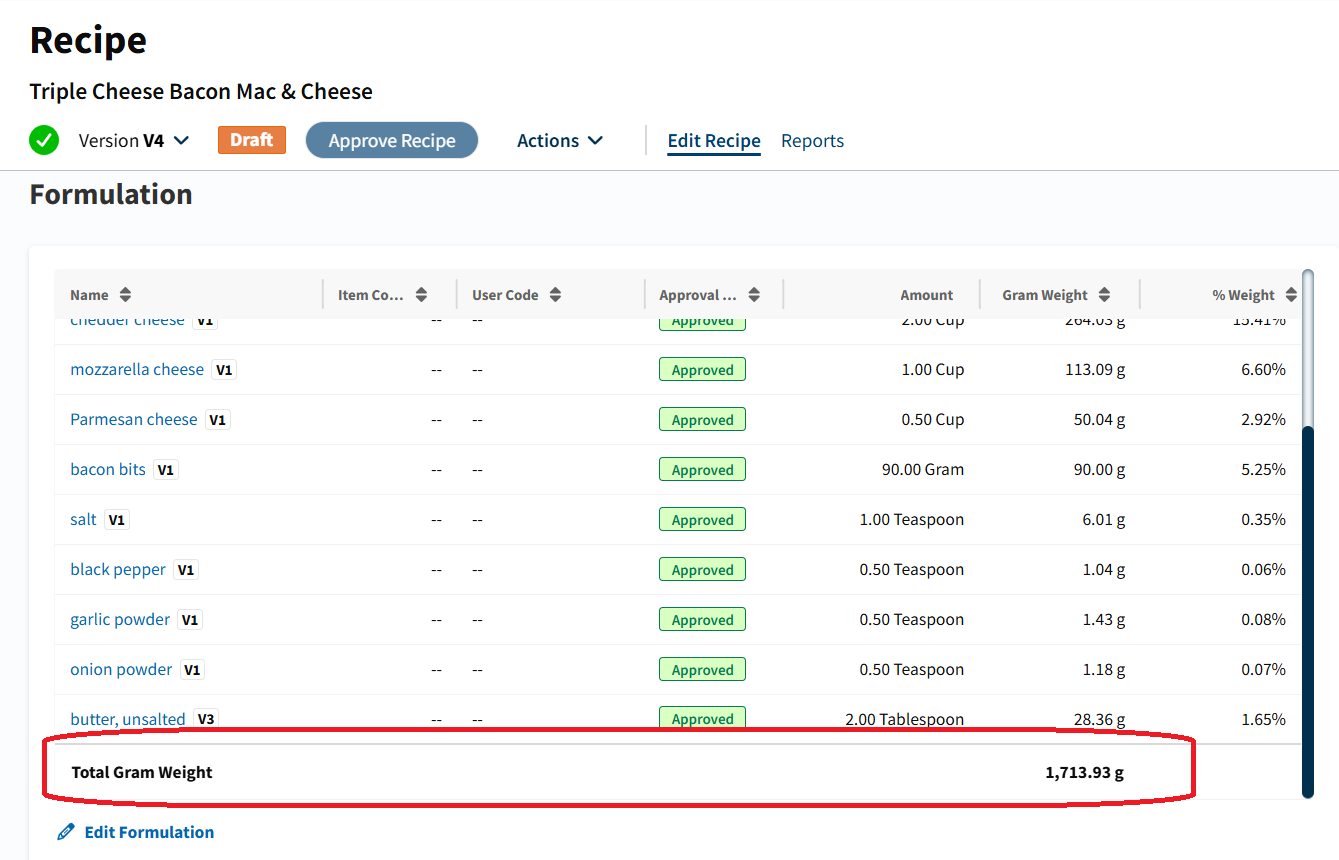Click the green checkmark status icon
The height and width of the screenshot is (860, 1339).
[x=44, y=140]
